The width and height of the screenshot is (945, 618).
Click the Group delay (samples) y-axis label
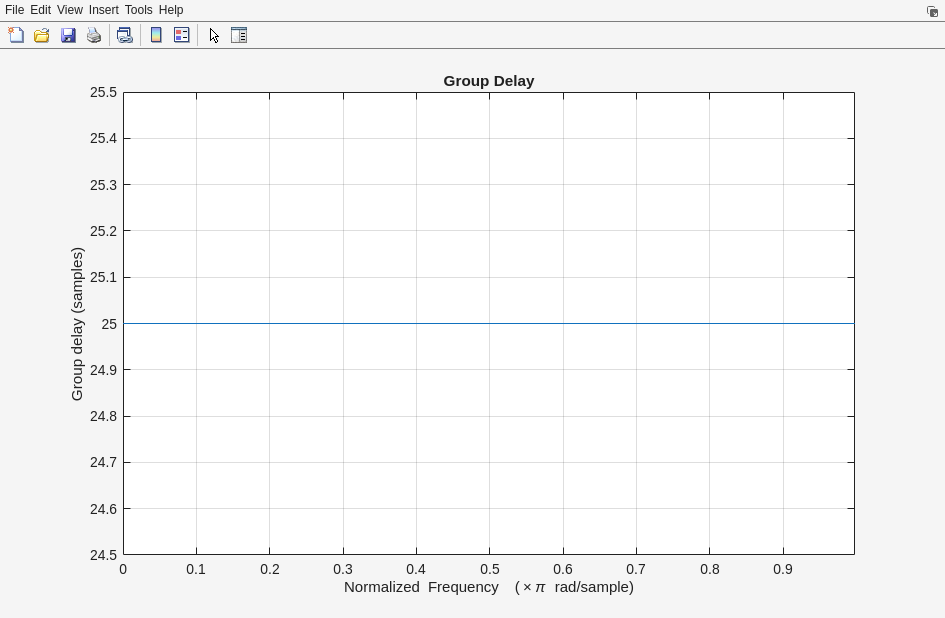click(77, 324)
